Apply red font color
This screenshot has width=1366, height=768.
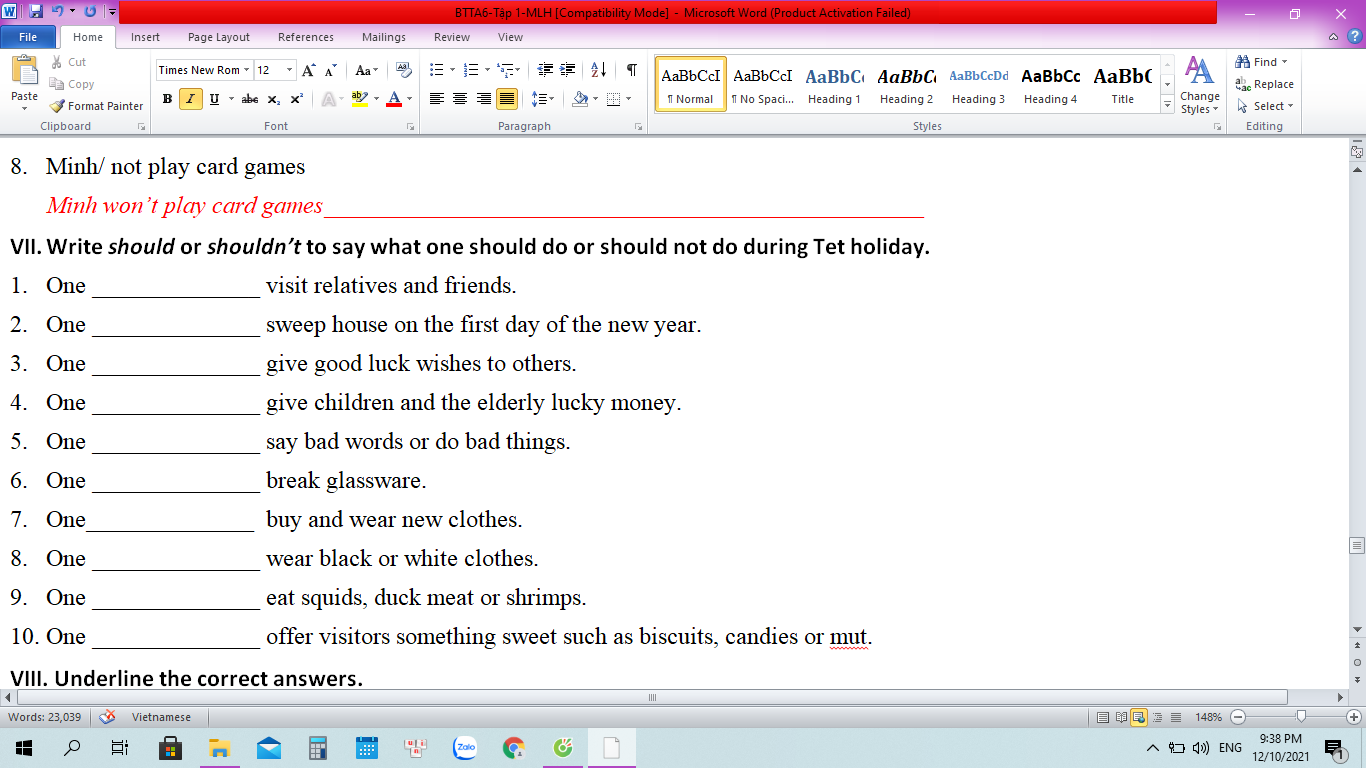point(393,99)
